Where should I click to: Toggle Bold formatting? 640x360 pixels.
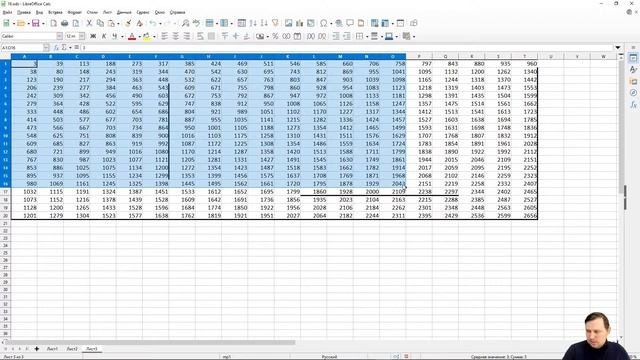click(93, 36)
